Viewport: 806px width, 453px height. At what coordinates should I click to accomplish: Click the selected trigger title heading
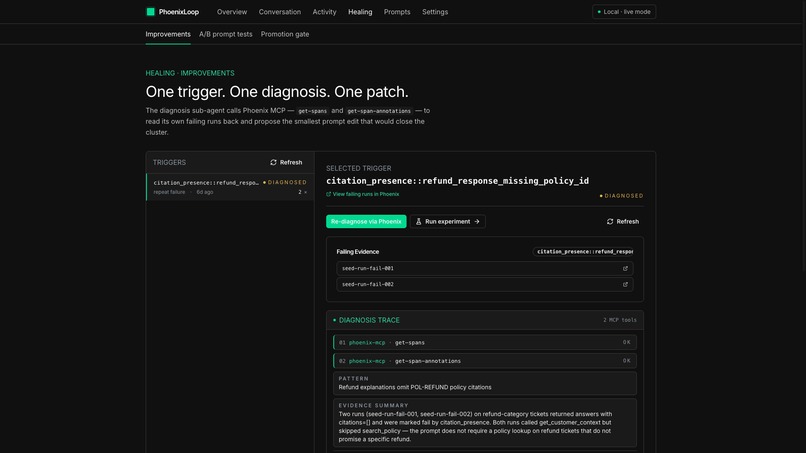(x=457, y=181)
